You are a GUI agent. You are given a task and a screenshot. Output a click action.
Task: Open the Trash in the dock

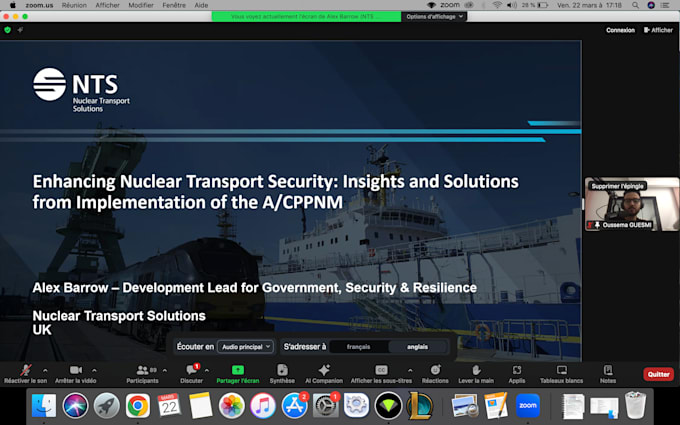(x=635, y=405)
